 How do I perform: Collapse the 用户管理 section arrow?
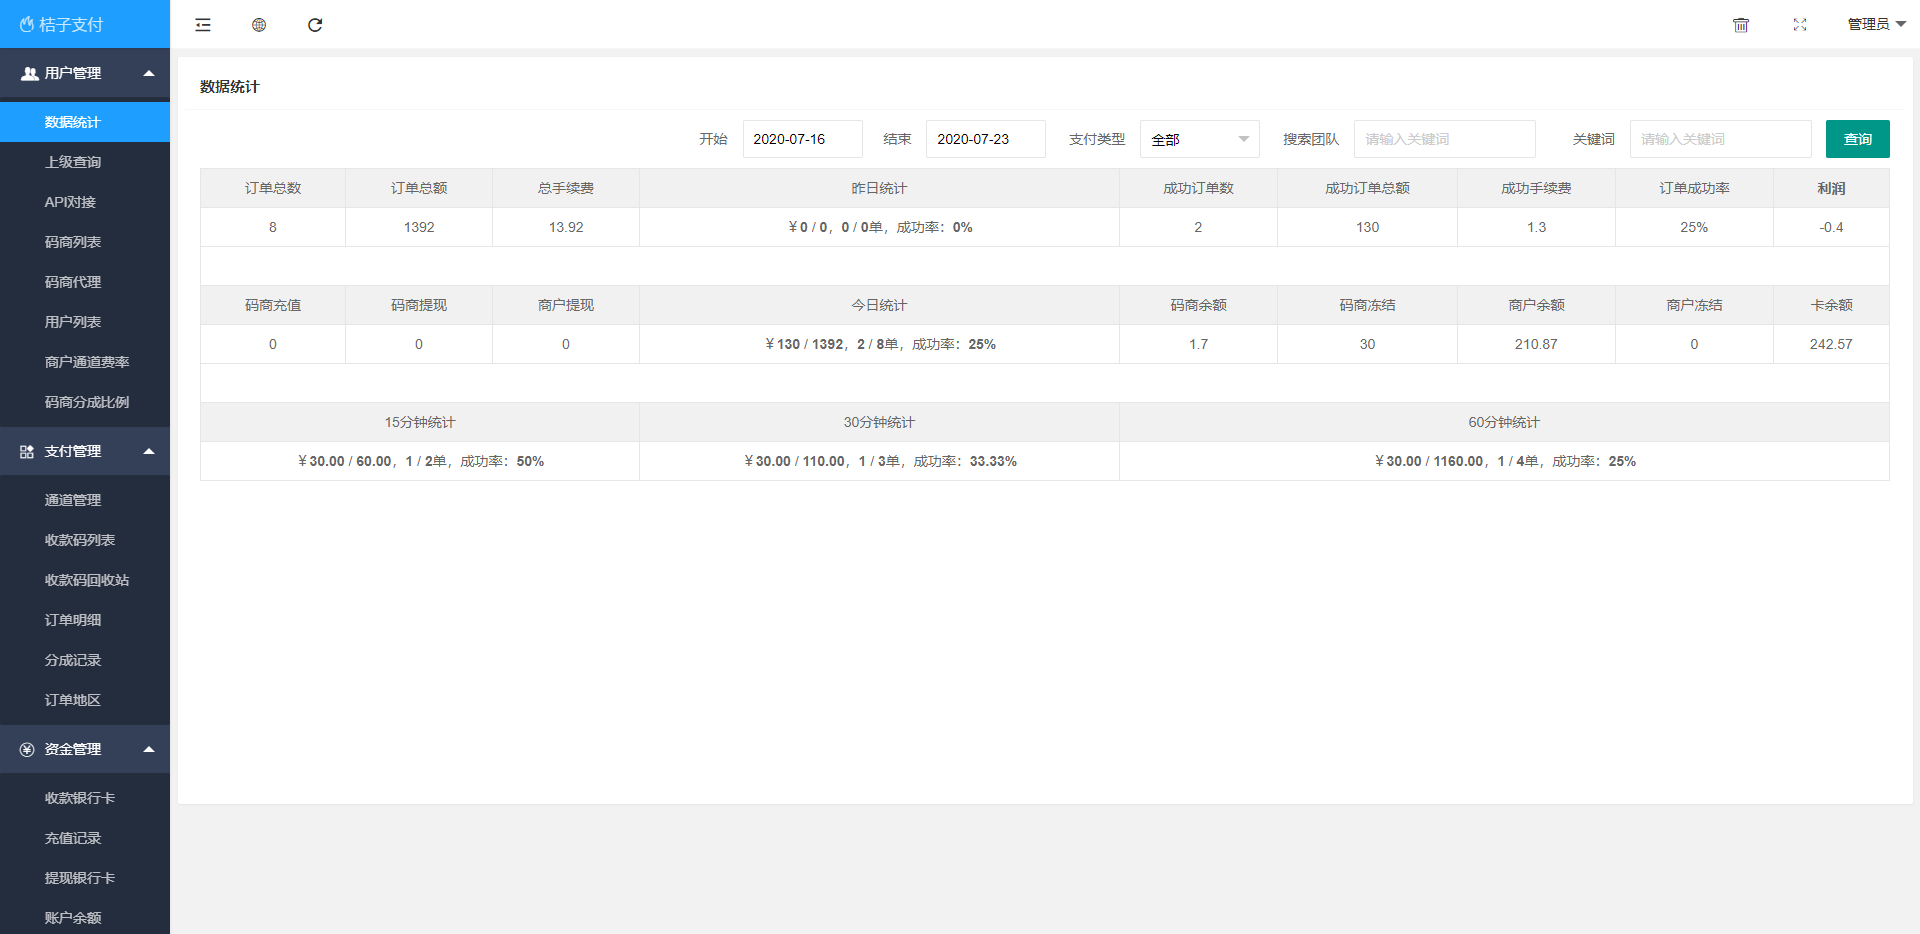(149, 74)
